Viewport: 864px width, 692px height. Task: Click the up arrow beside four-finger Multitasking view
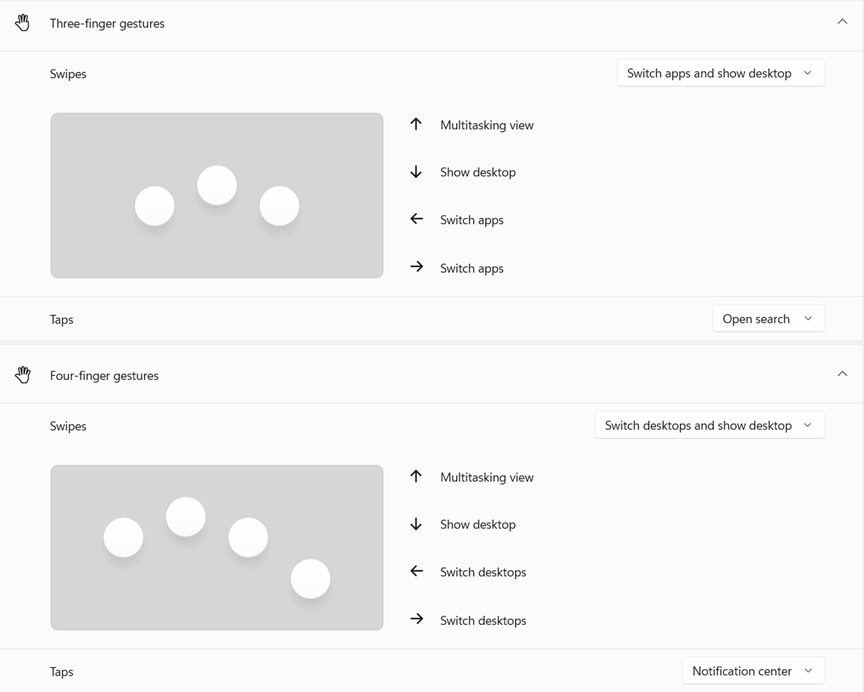[416, 477]
